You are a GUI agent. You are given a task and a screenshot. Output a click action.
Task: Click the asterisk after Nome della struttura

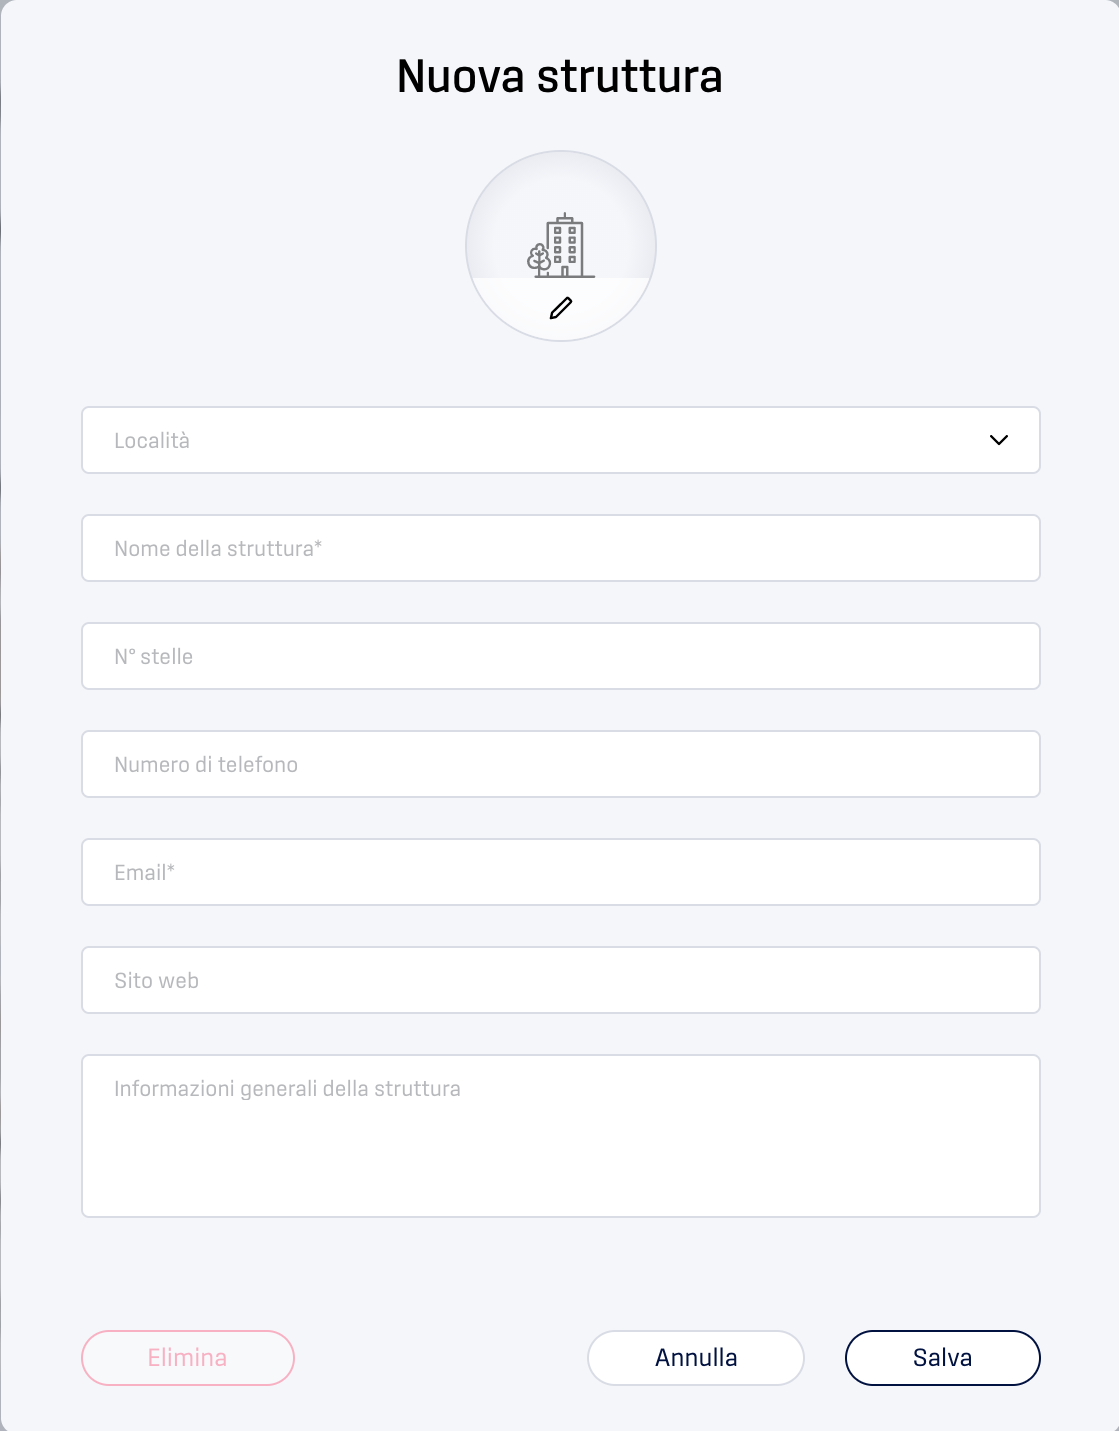click(x=318, y=545)
